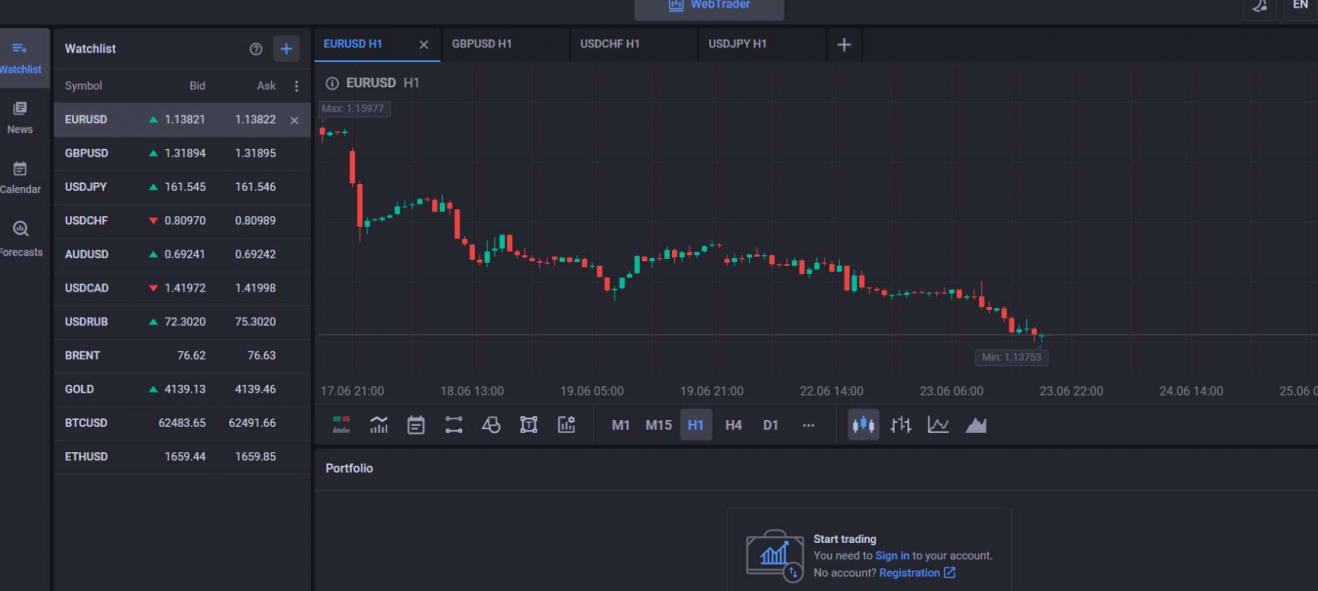Screen dimensions: 1318x591
Task: Select the H4 timeframe button
Action: point(733,425)
